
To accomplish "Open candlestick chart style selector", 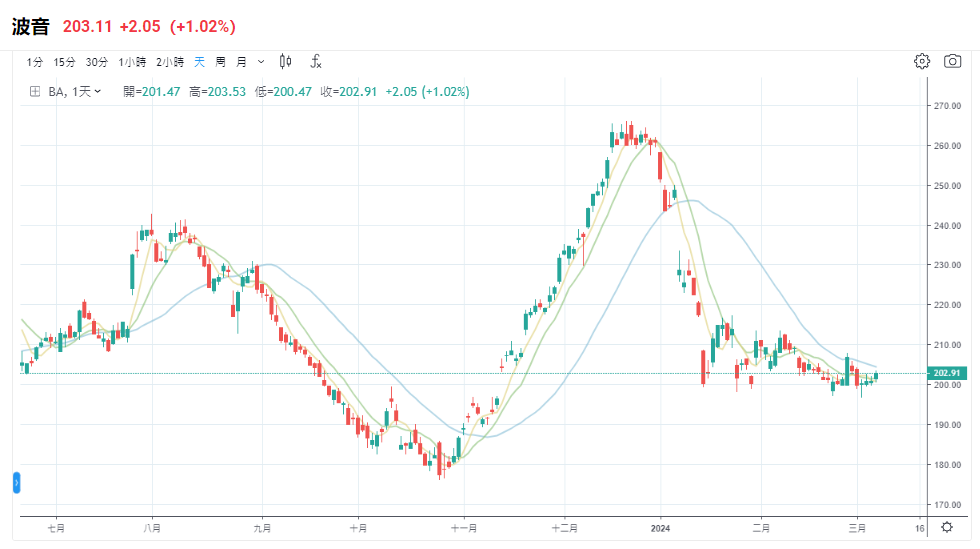I will pyautogui.click(x=285, y=61).
